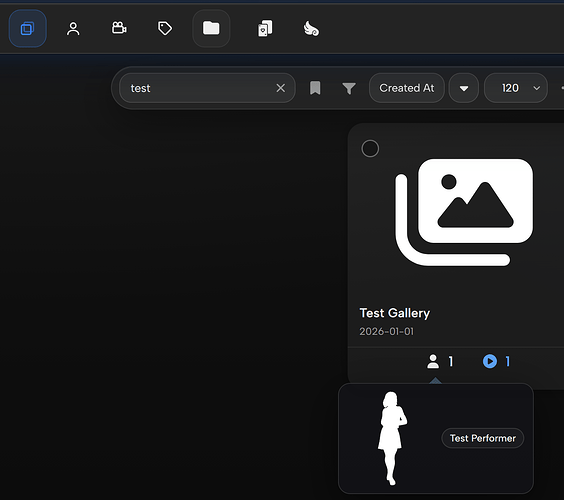Viewport: 564px width, 500px height.
Task: Open the Created At sort dropdown
Action: click(x=407, y=88)
